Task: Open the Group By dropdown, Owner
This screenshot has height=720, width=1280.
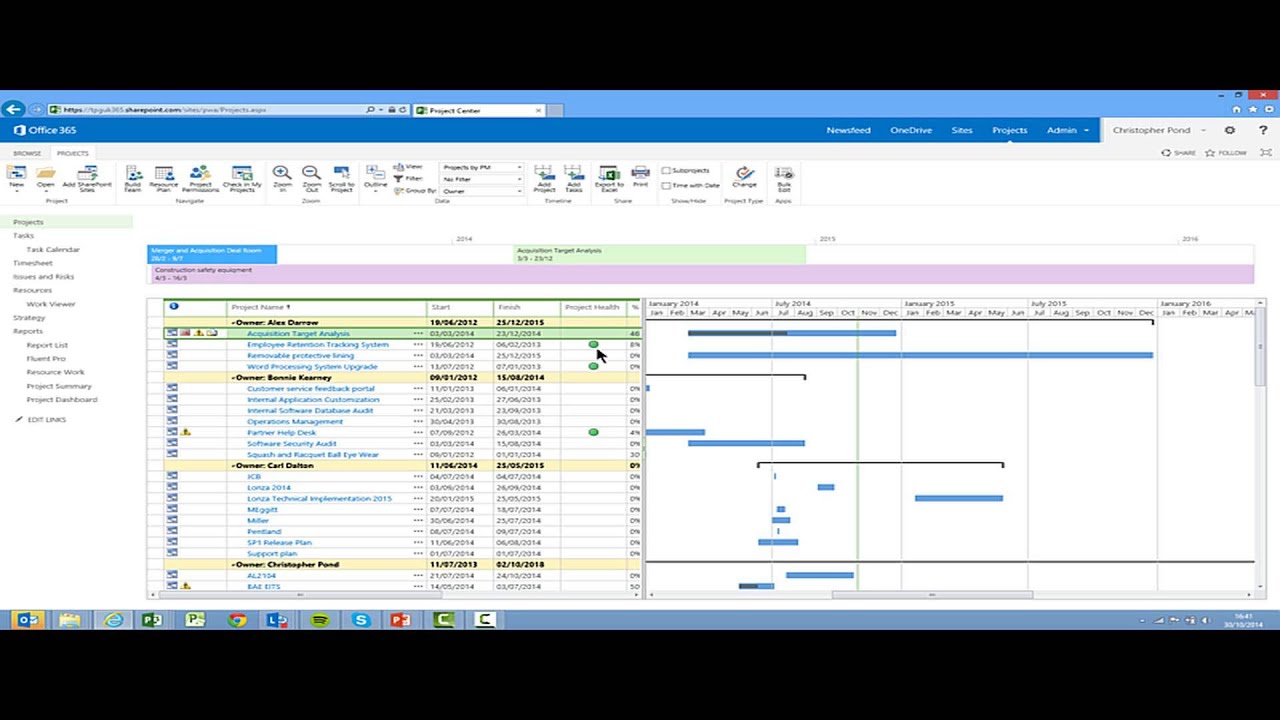Action: coord(482,191)
